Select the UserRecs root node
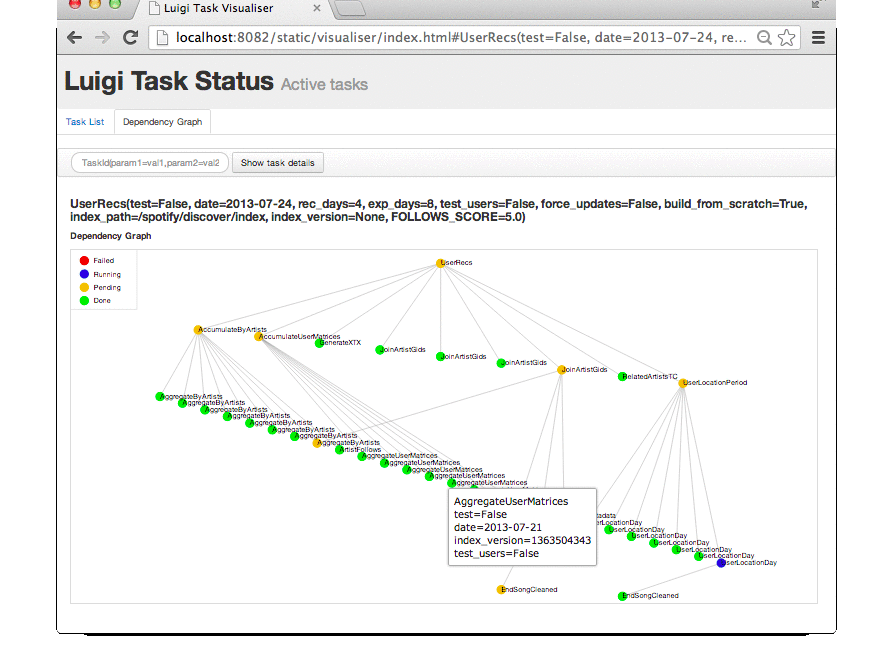The height and width of the screenshot is (660, 893). [x=440, y=263]
